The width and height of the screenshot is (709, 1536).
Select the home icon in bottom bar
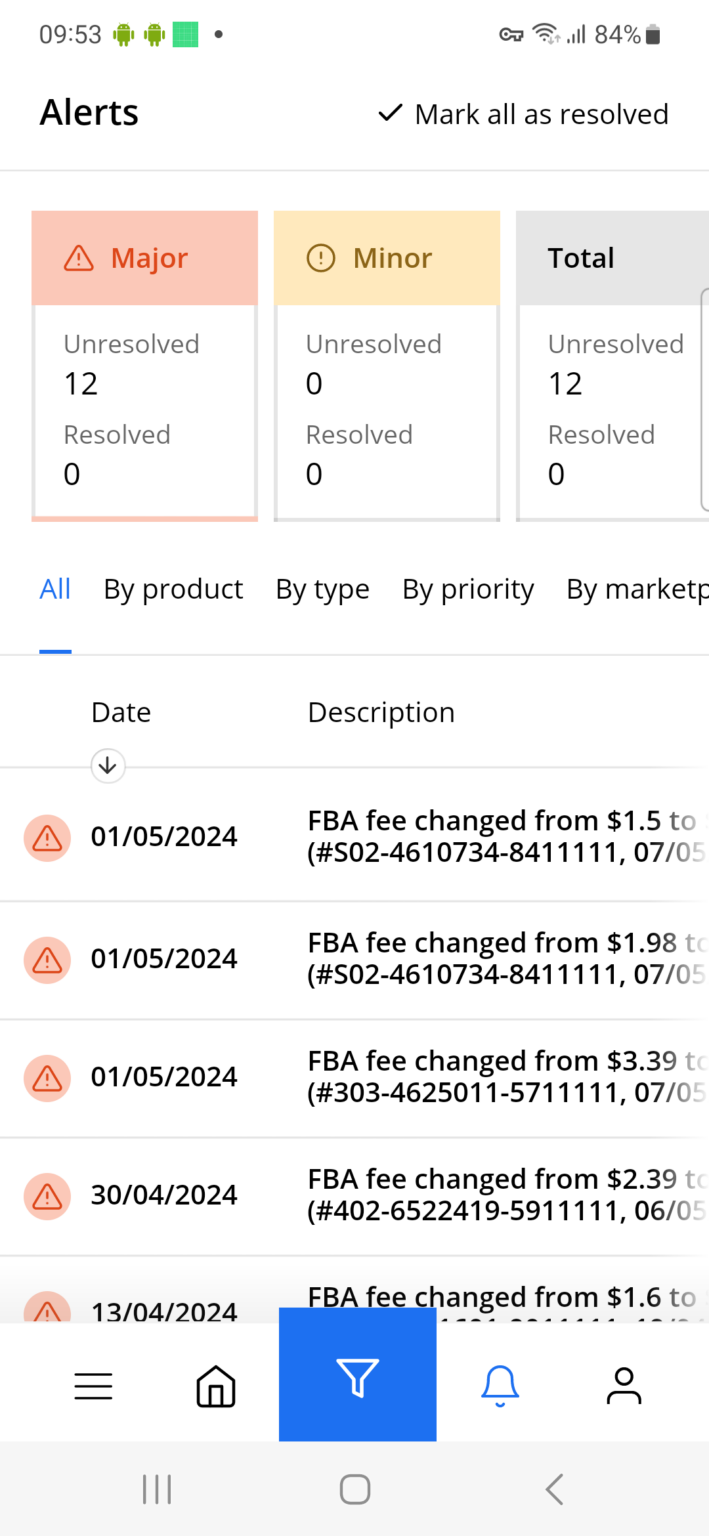215,1386
